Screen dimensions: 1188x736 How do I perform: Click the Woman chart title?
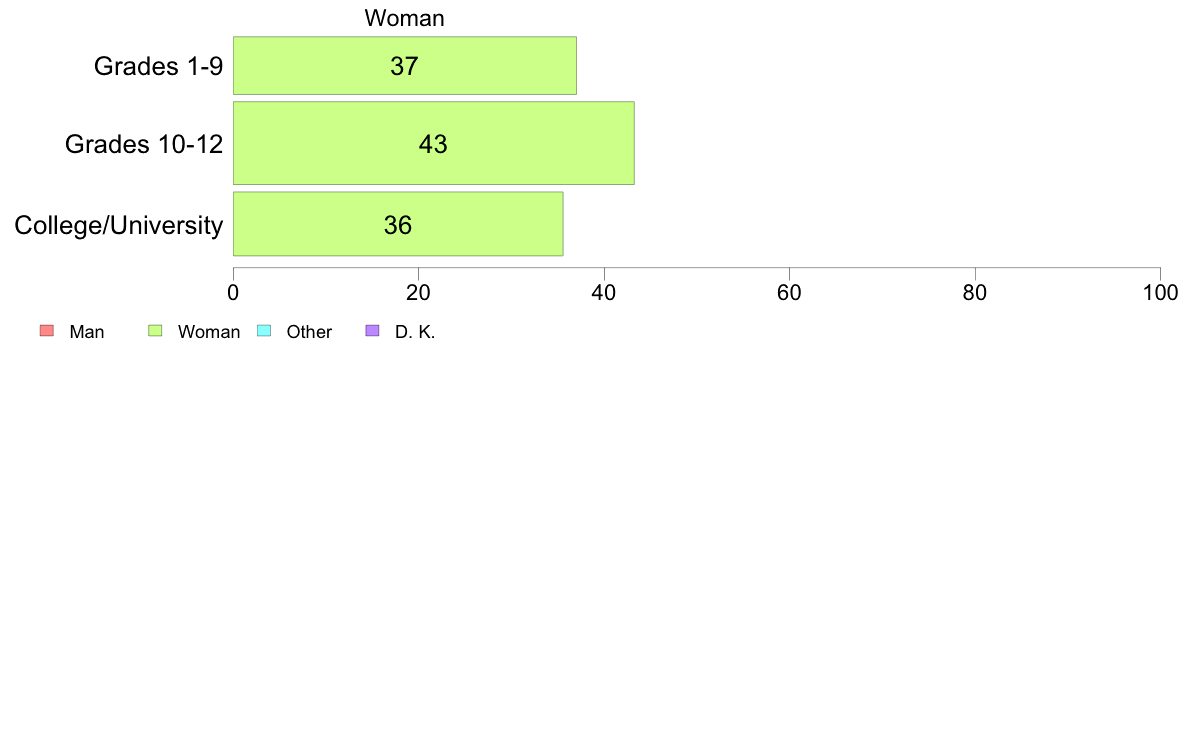(404, 18)
